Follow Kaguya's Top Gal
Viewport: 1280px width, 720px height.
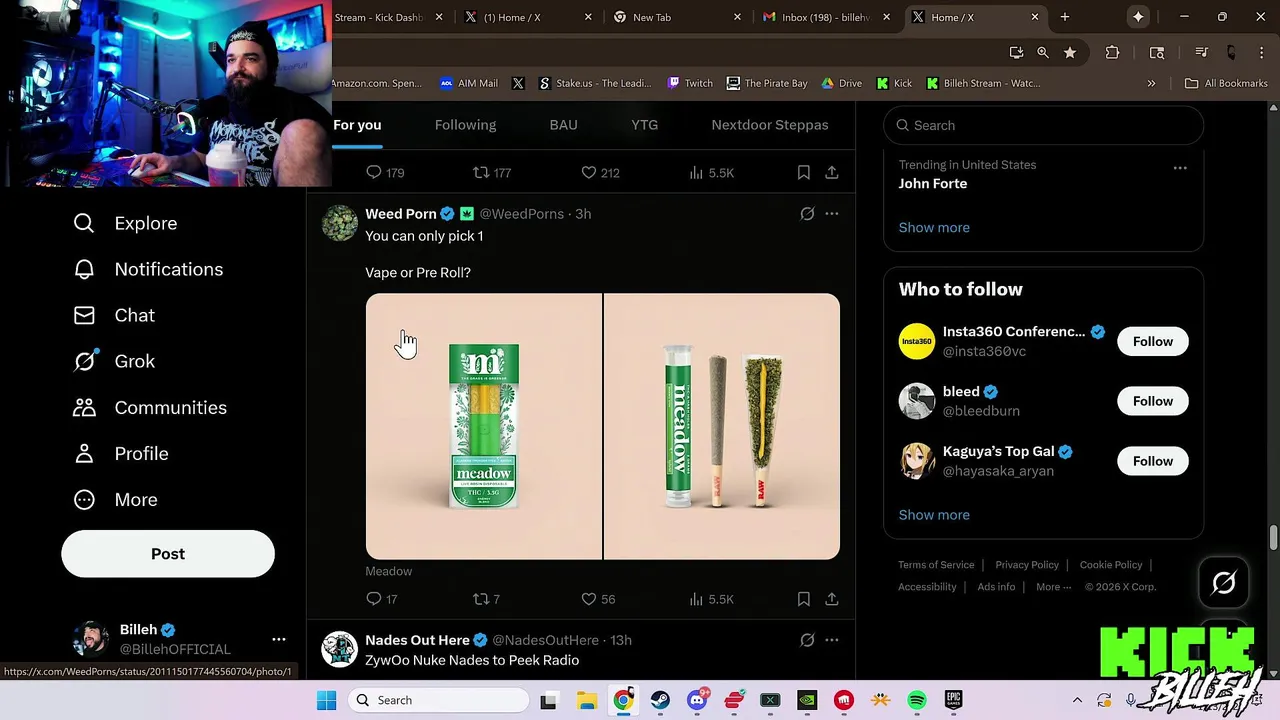click(1153, 461)
